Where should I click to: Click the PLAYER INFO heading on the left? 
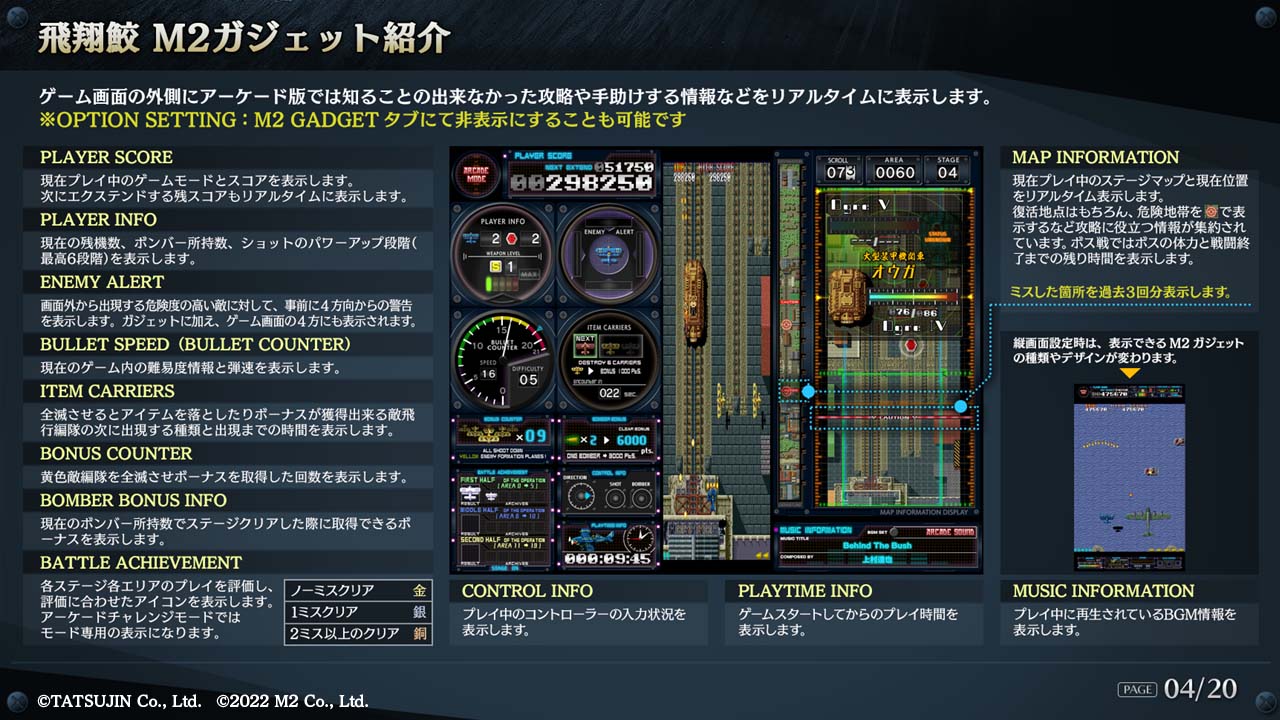click(x=98, y=219)
